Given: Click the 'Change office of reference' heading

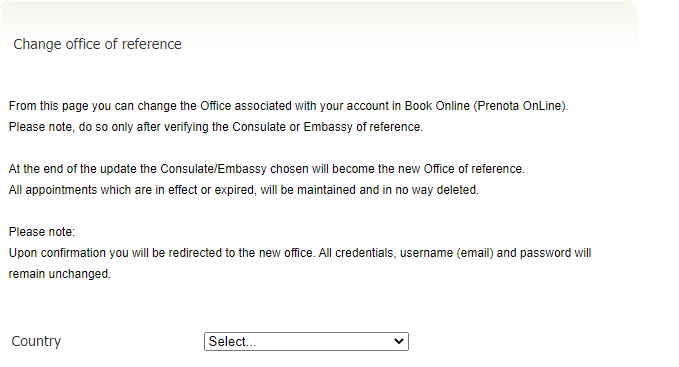Looking at the screenshot, I should point(97,44).
